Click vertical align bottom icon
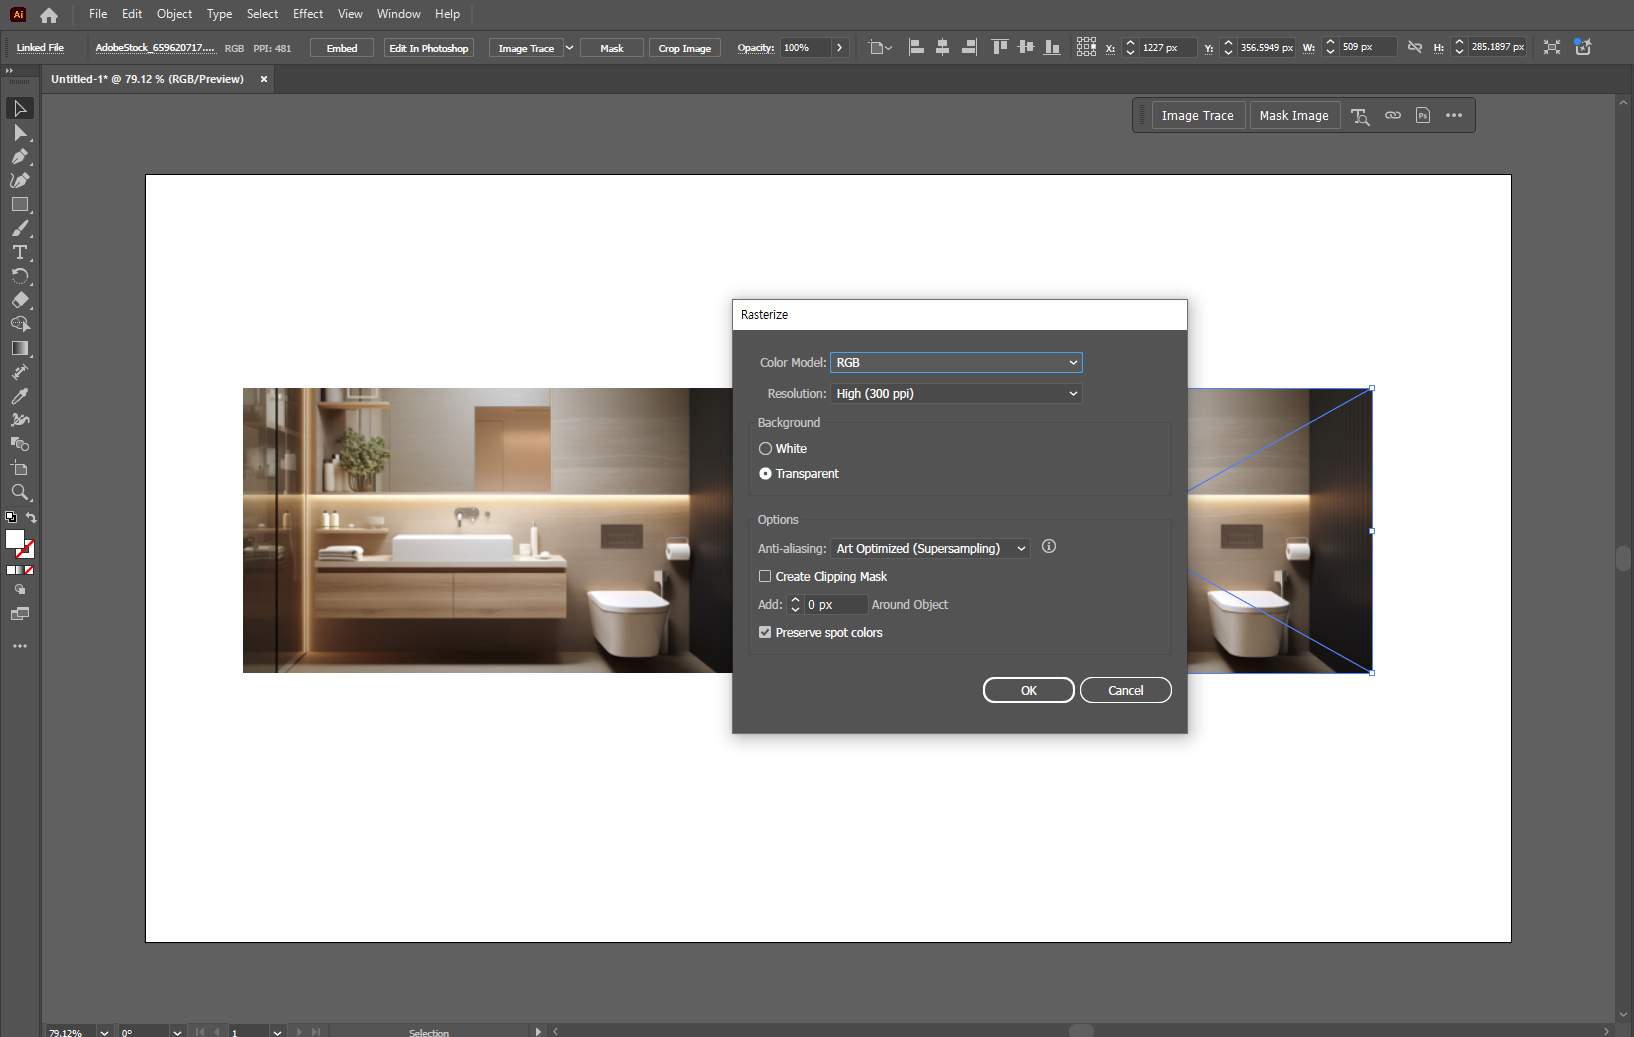The height and width of the screenshot is (1037, 1634). [x=1052, y=47]
